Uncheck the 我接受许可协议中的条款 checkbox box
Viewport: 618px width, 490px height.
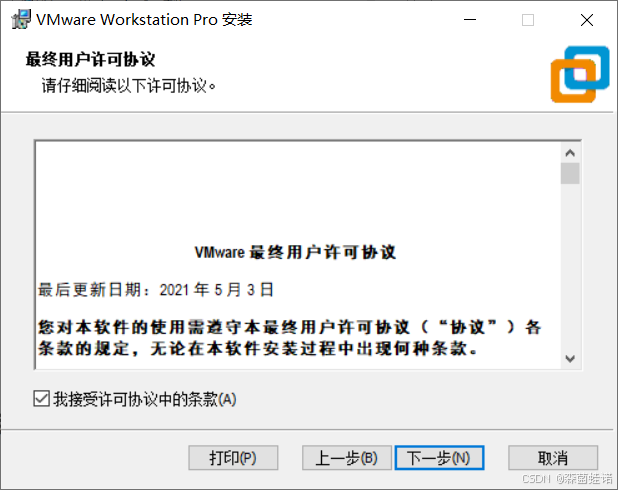tap(41, 399)
